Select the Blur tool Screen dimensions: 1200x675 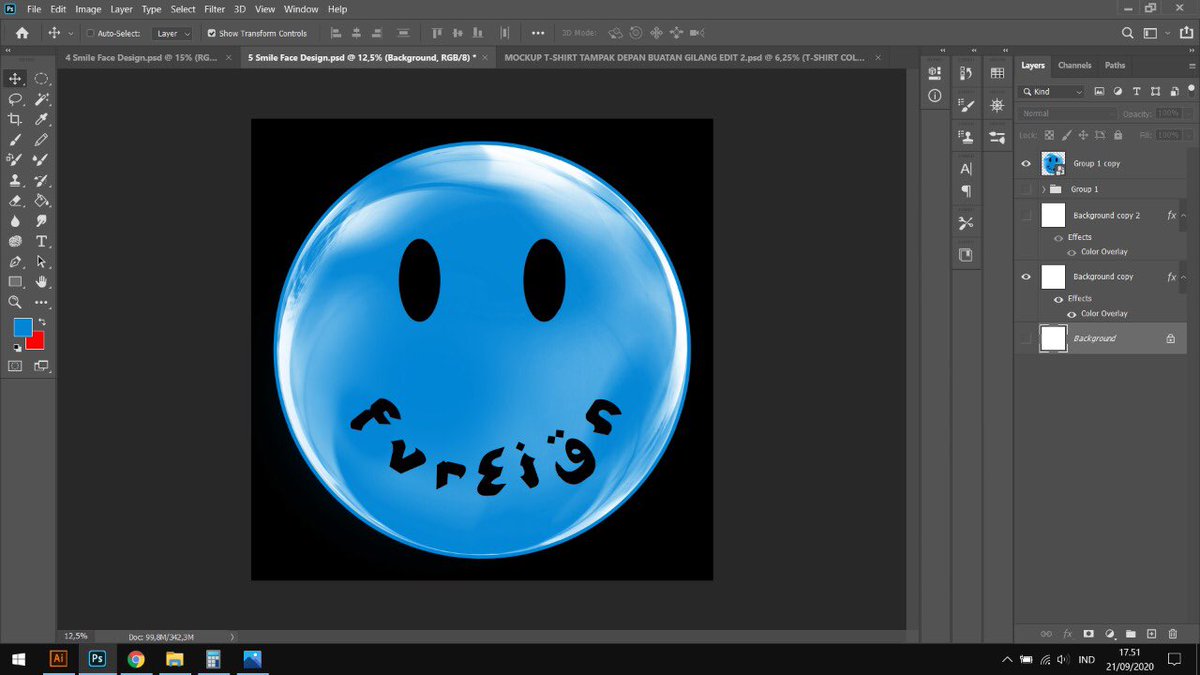[x=15, y=221]
